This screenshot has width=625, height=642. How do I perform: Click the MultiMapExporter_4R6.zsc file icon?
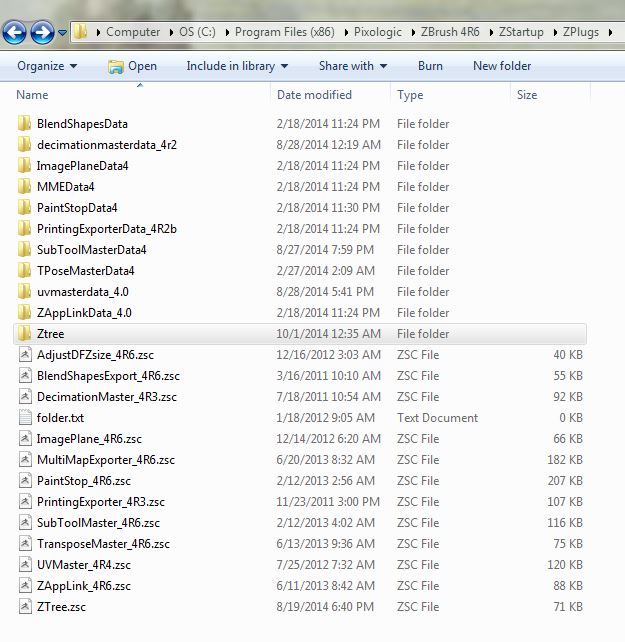point(25,459)
